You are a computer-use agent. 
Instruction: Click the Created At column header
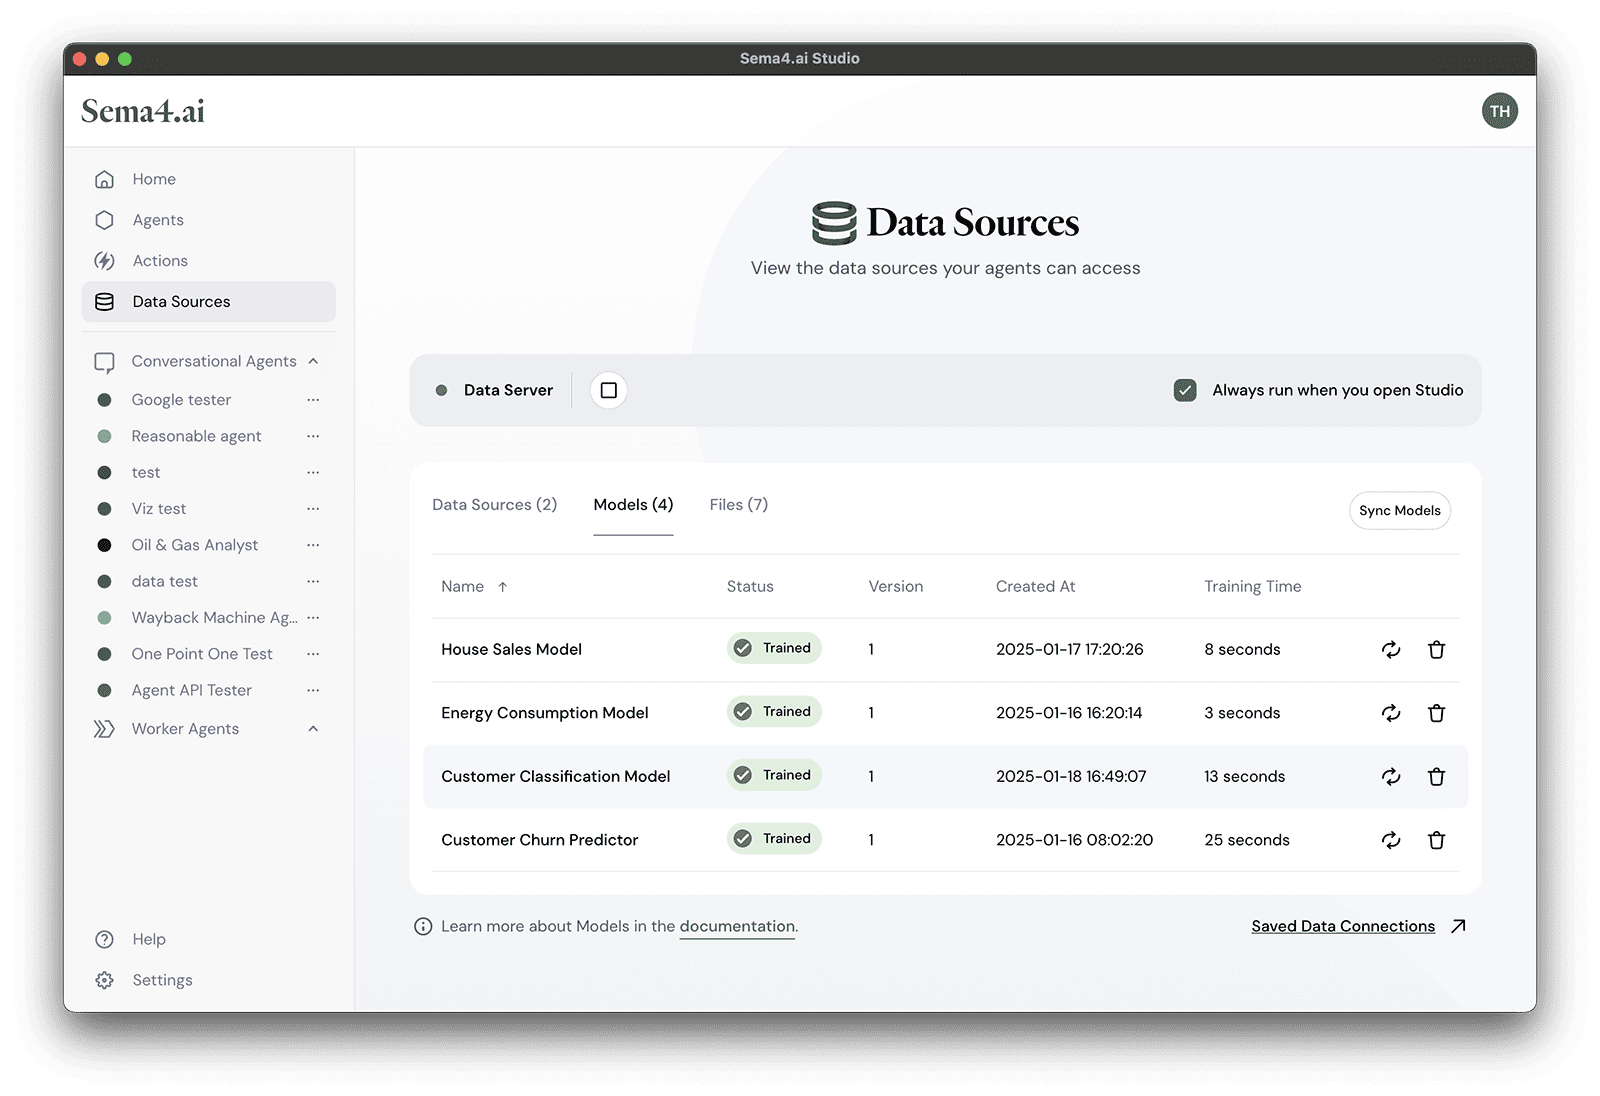point(1035,587)
